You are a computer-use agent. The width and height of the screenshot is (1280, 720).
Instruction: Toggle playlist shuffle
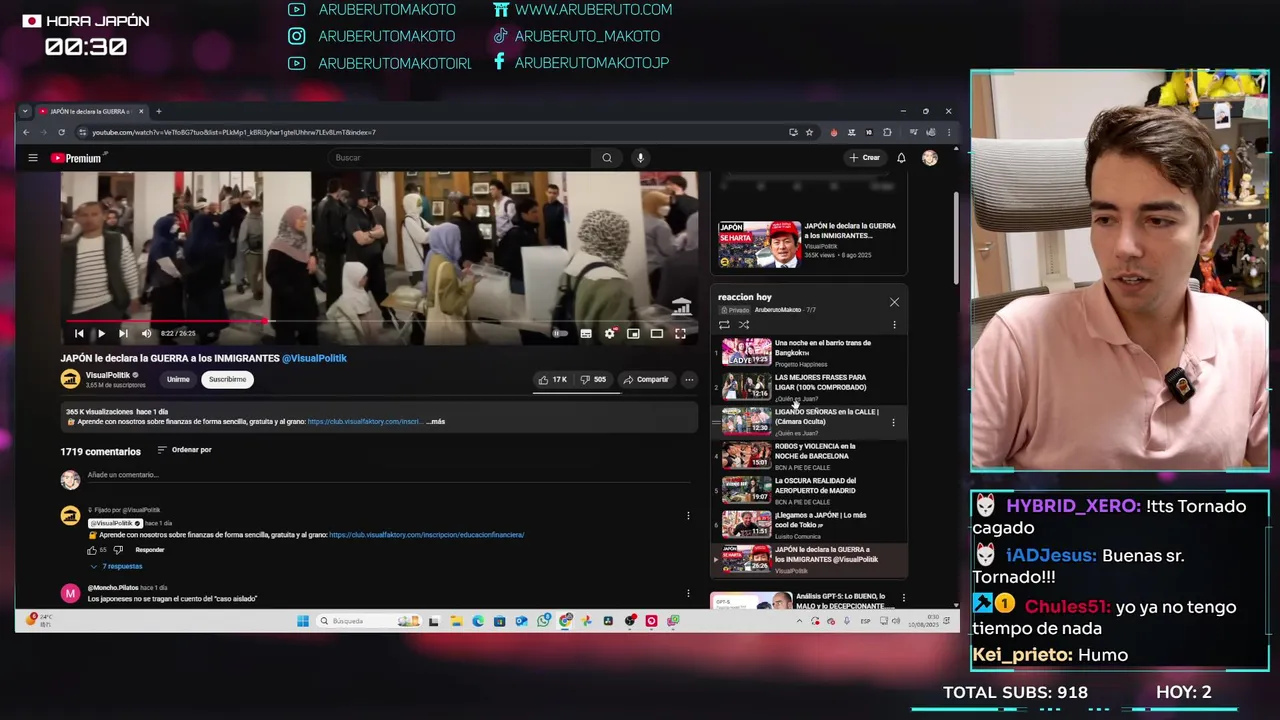click(x=744, y=325)
